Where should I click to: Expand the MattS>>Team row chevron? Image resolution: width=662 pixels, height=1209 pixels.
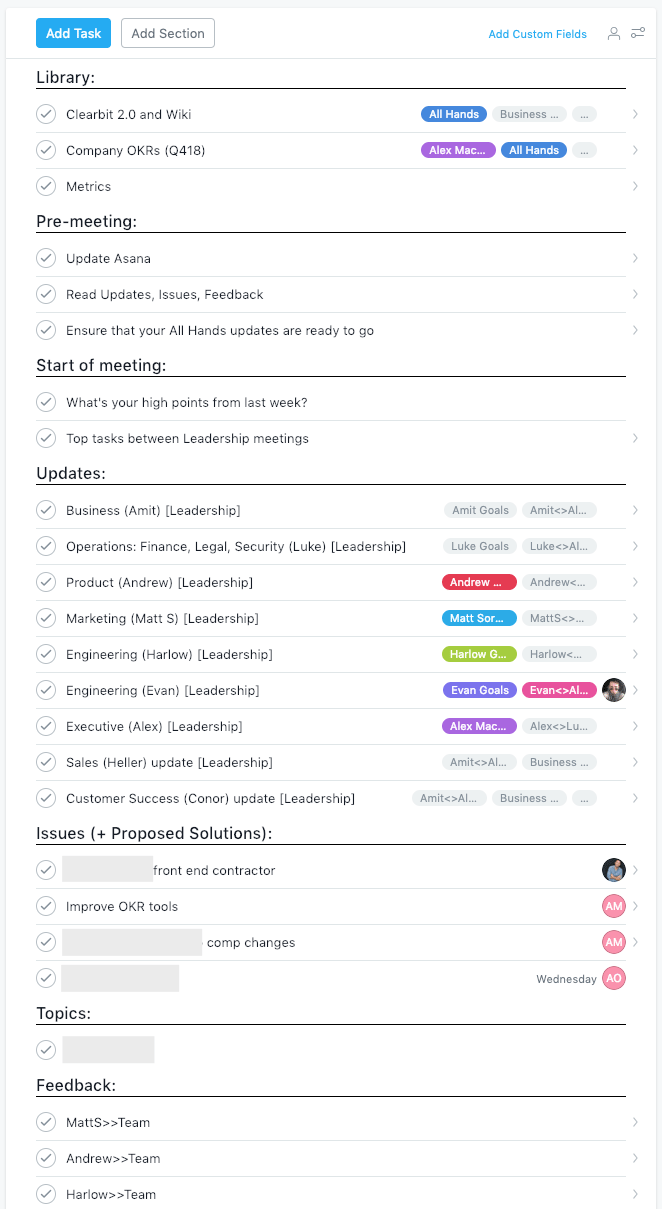(x=635, y=1122)
